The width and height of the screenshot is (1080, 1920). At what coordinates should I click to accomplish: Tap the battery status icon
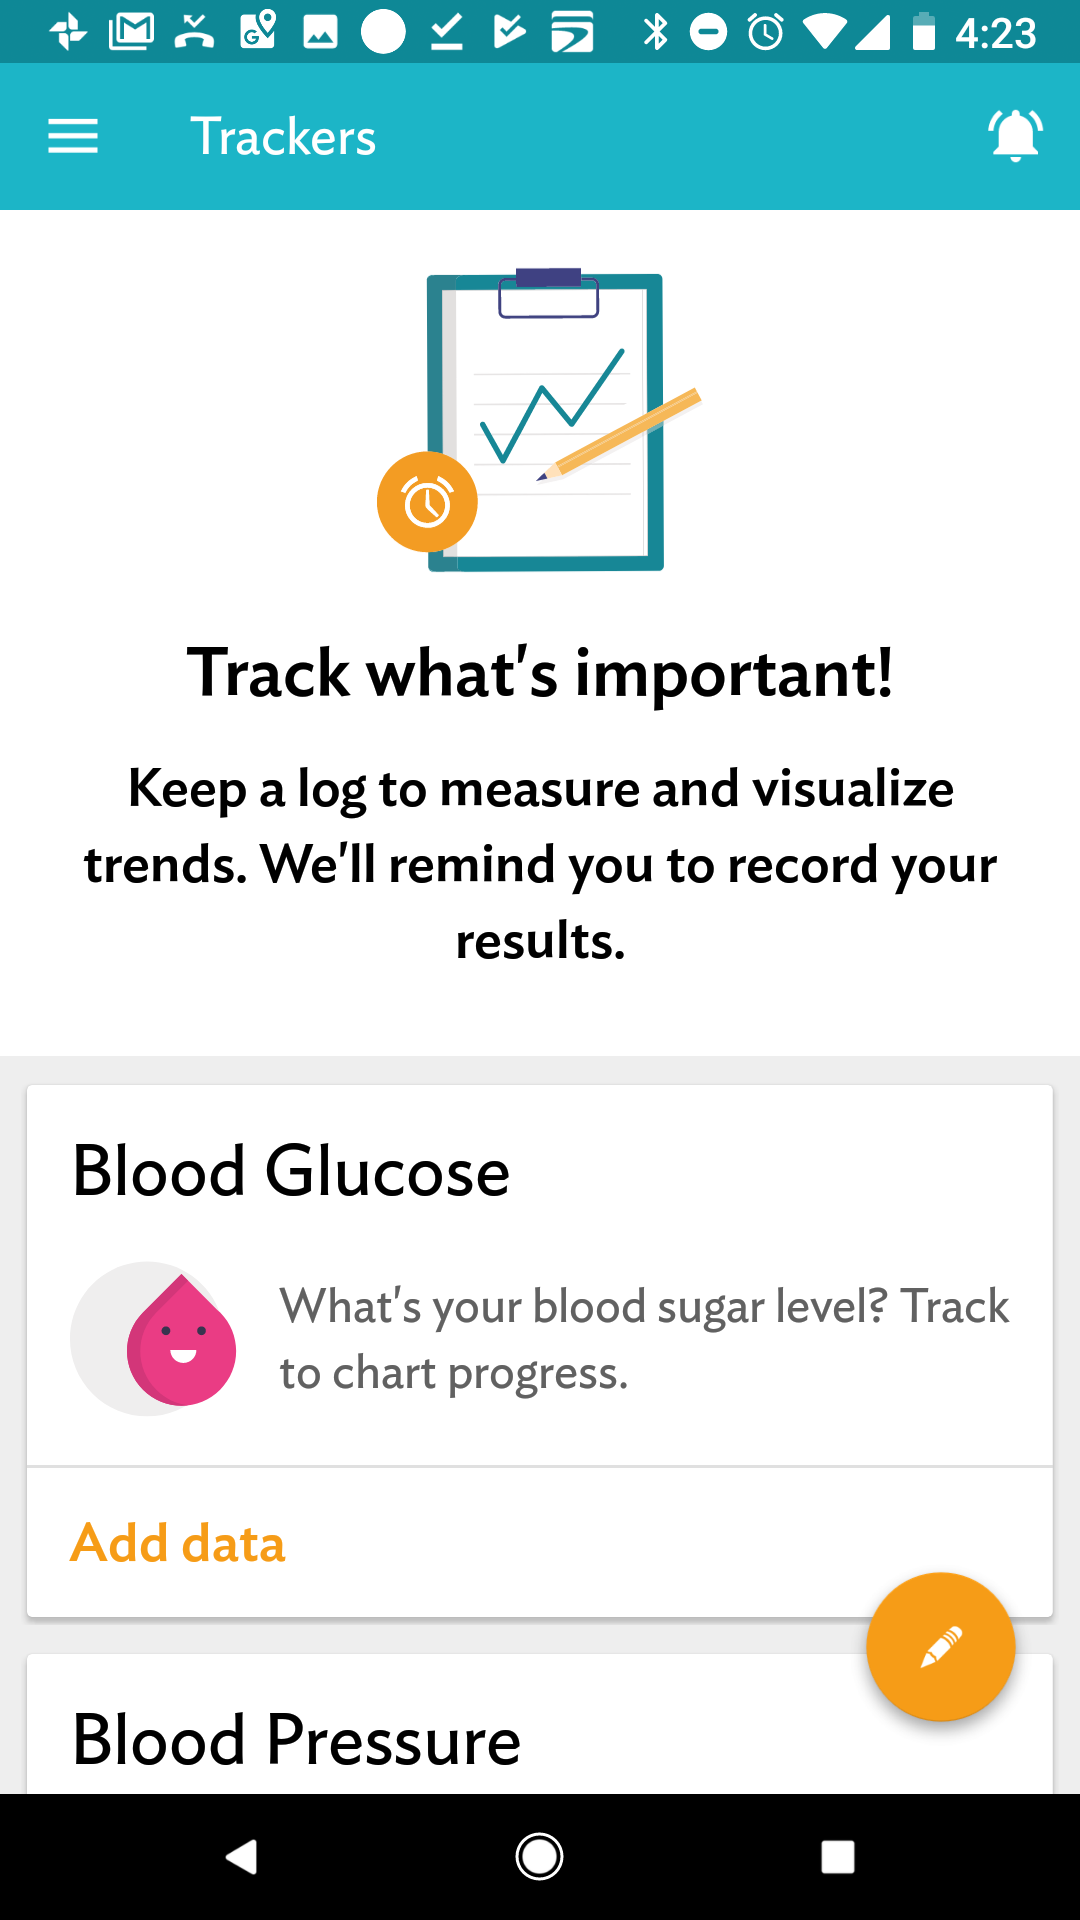click(x=924, y=32)
